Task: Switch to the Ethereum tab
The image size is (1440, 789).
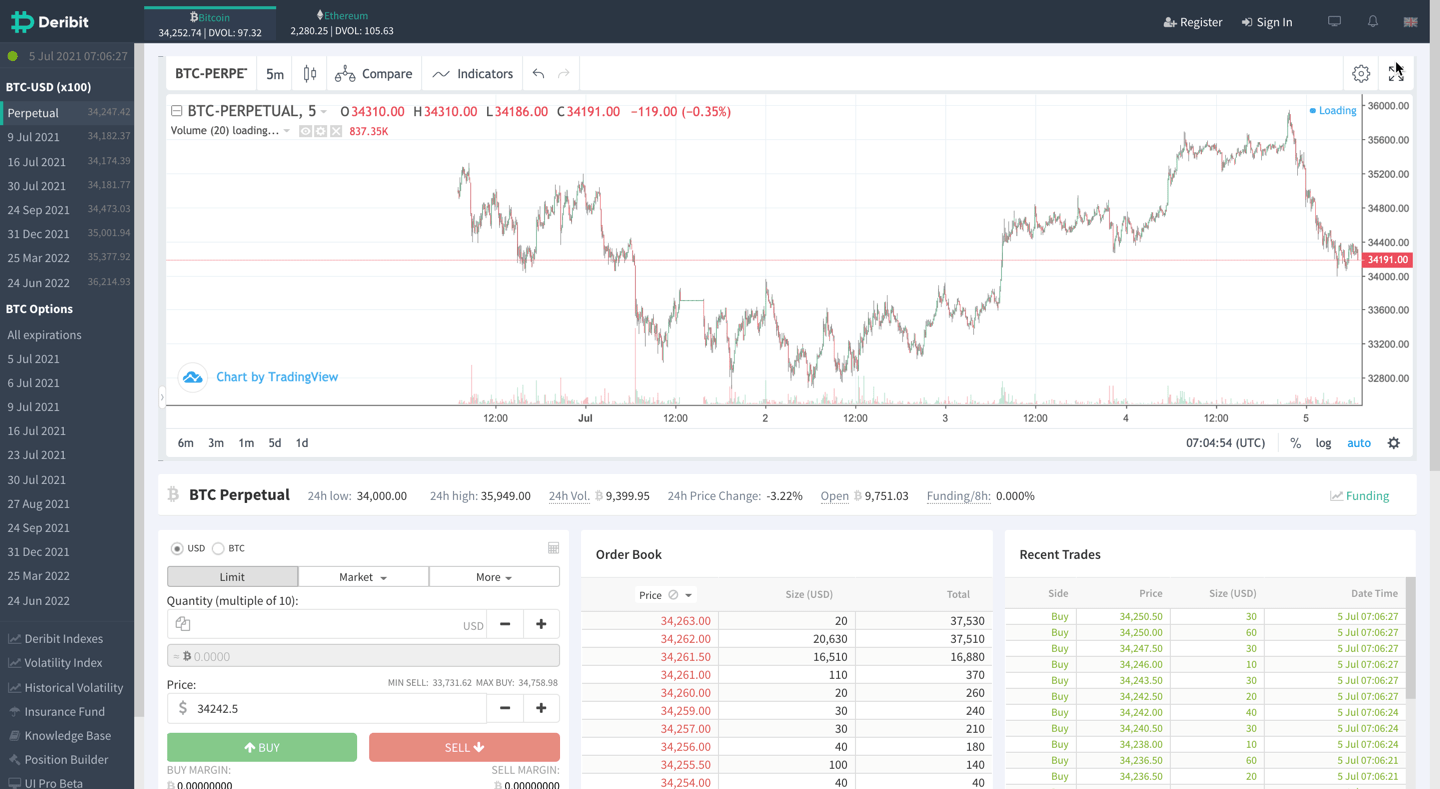Action: [x=342, y=23]
